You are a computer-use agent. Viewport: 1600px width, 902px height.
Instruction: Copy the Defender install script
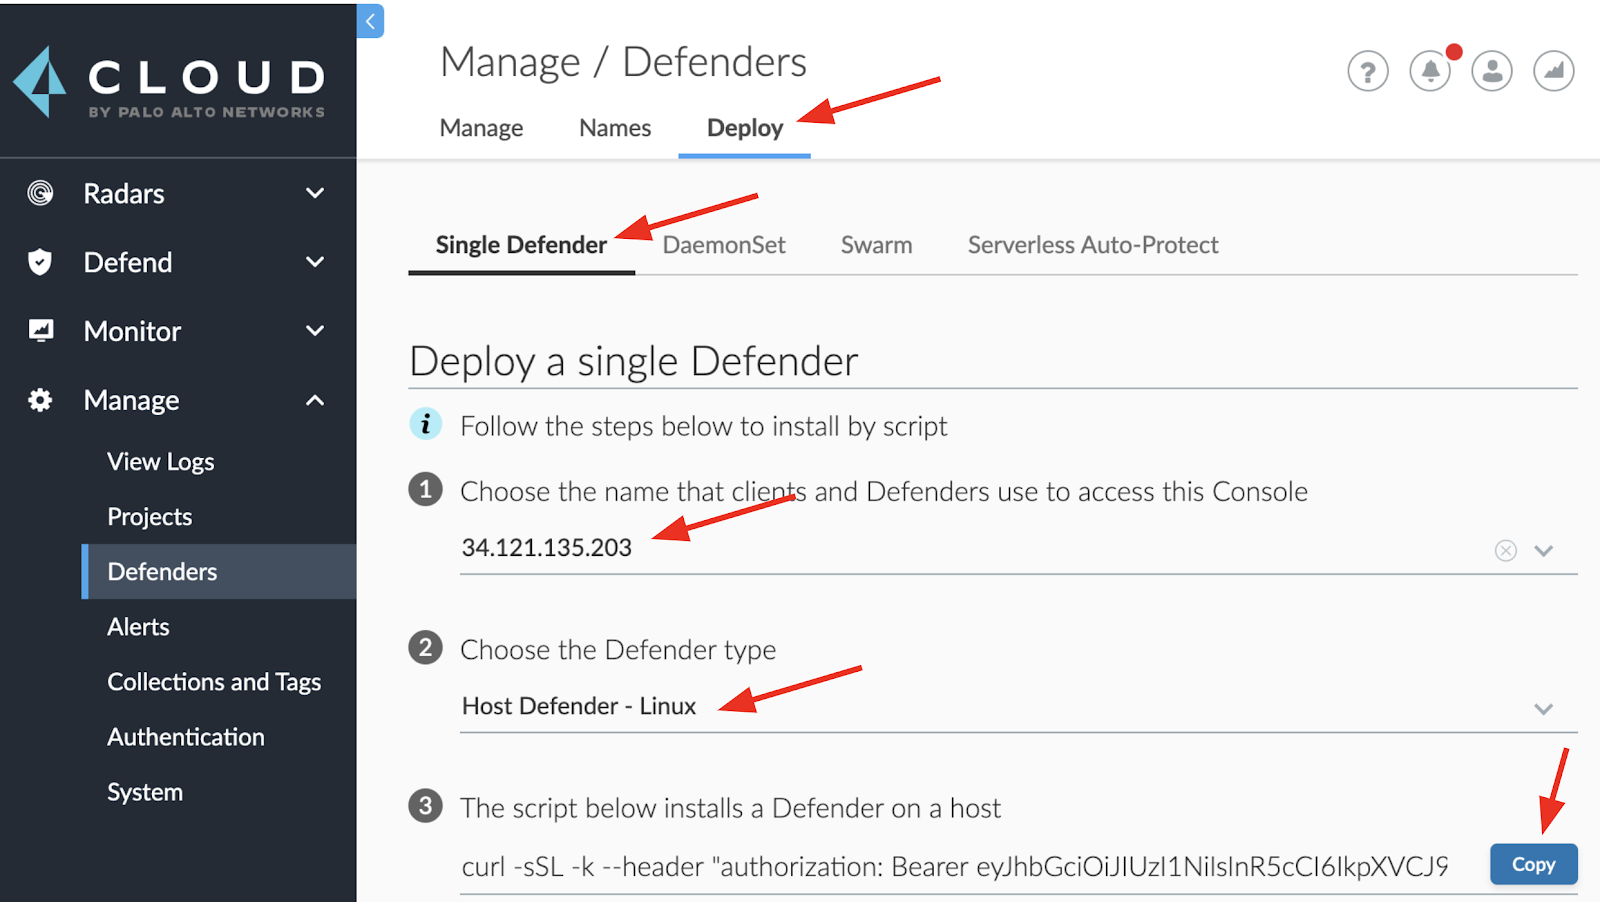tap(1533, 864)
